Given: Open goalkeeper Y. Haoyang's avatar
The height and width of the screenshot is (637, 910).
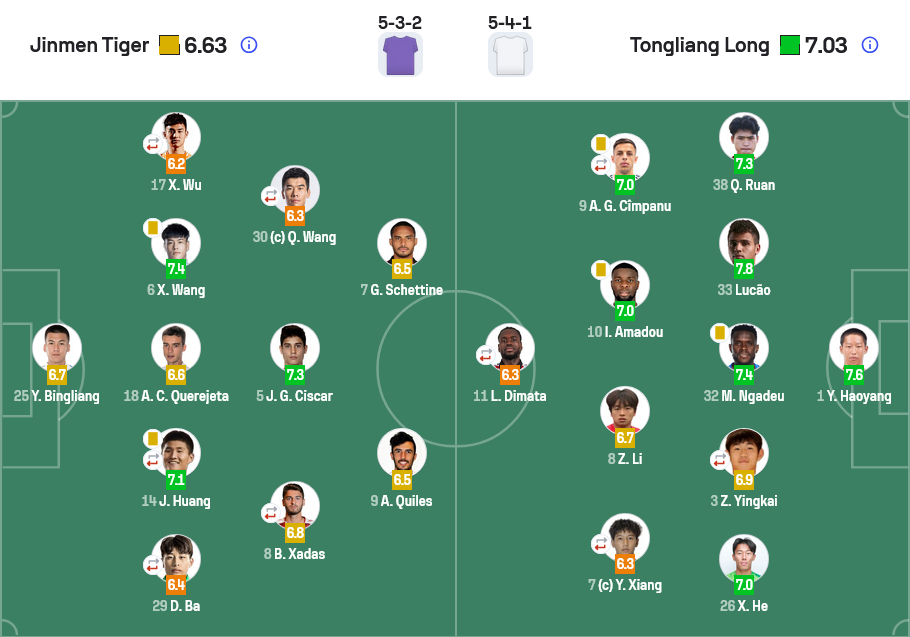Looking at the screenshot, I should click(x=853, y=348).
